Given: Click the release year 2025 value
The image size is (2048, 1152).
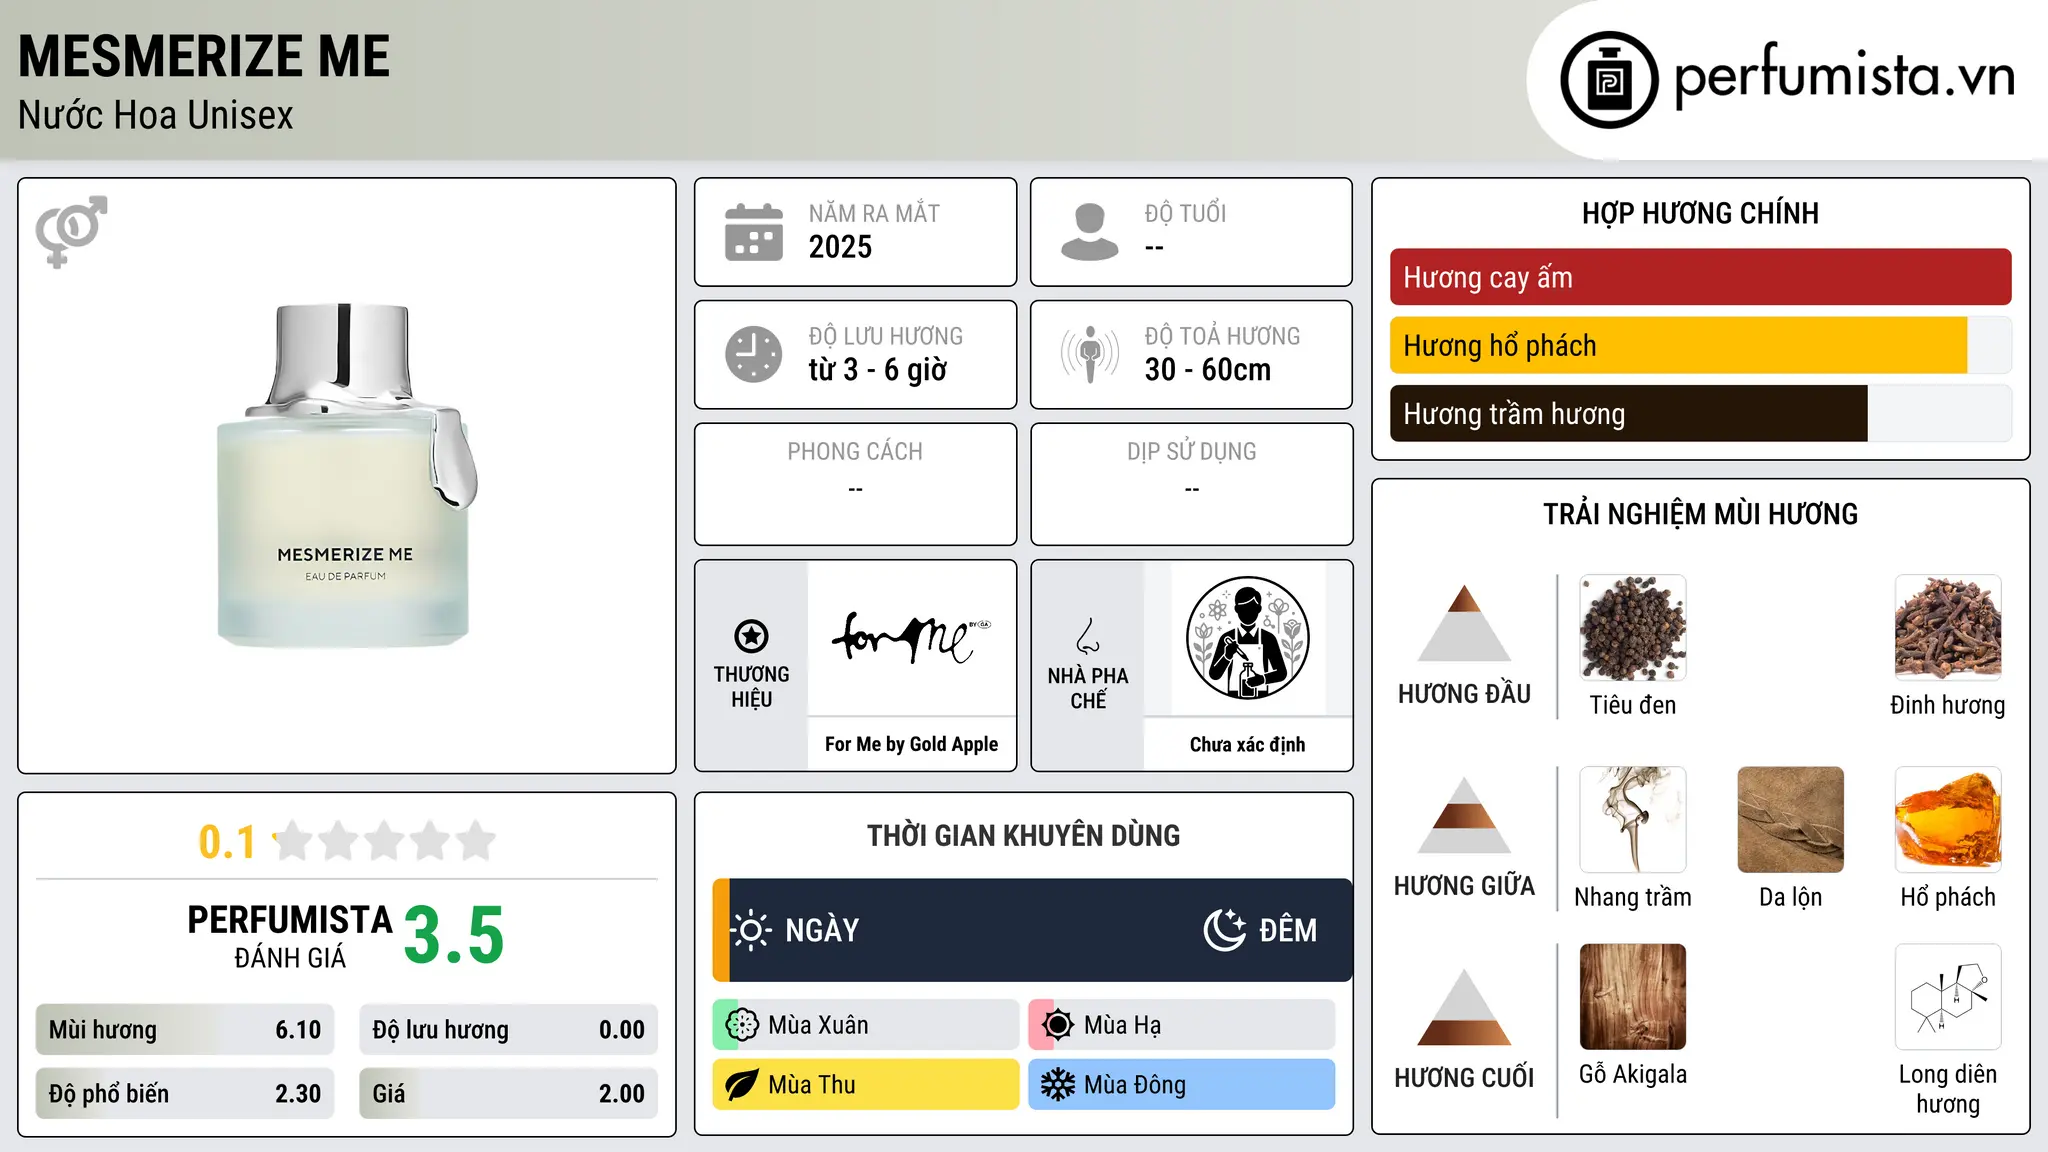Looking at the screenshot, I should tap(840, 247).
